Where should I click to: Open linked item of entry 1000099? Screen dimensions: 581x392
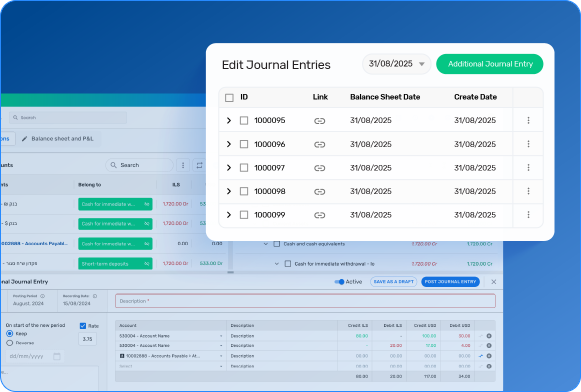click(319, 215)
